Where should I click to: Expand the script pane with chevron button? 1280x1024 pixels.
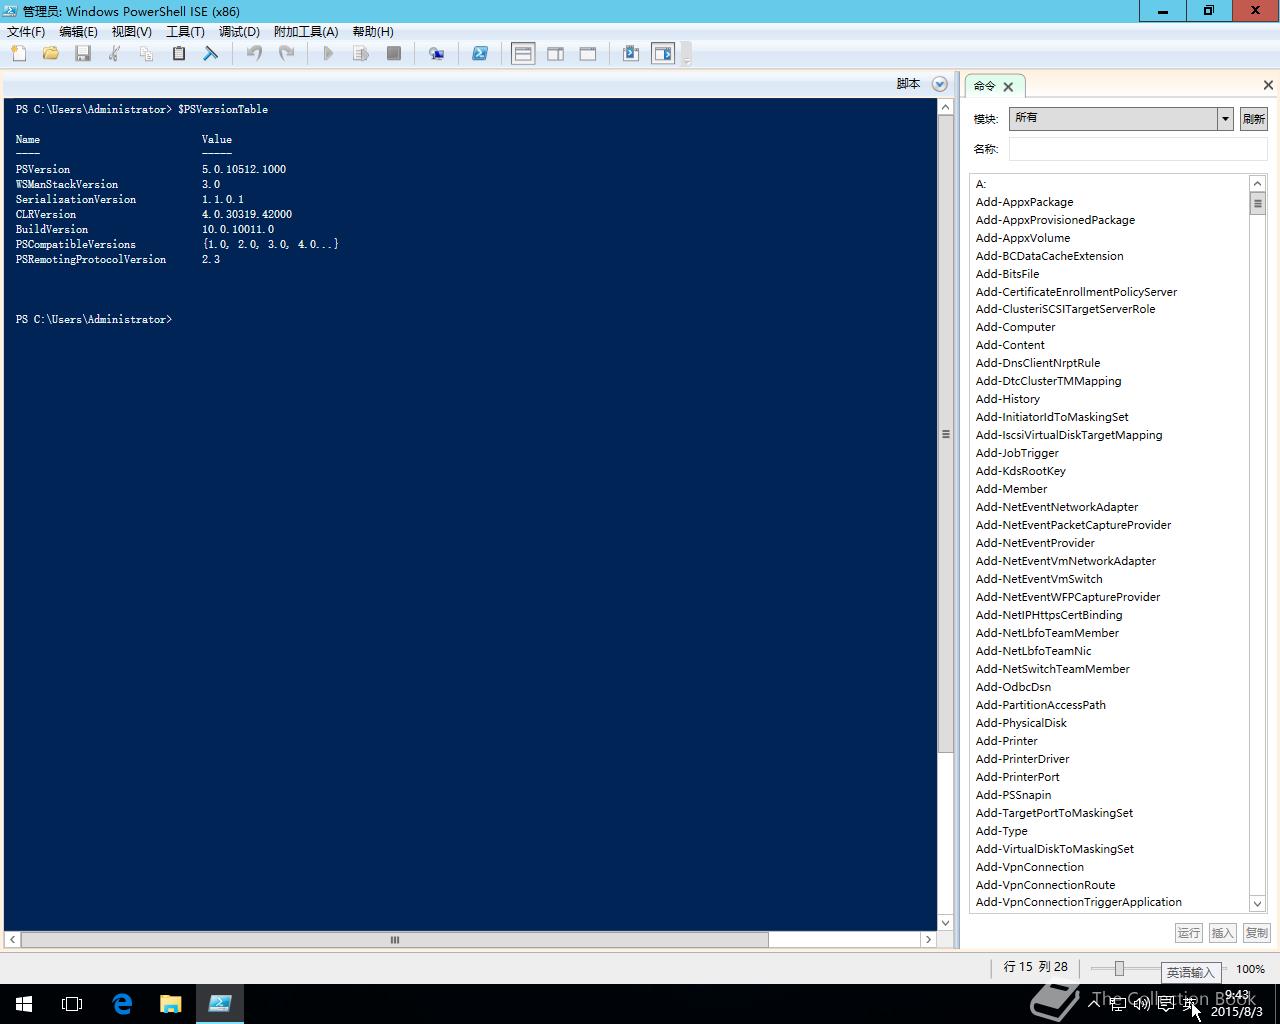click(x=940, y=84)
